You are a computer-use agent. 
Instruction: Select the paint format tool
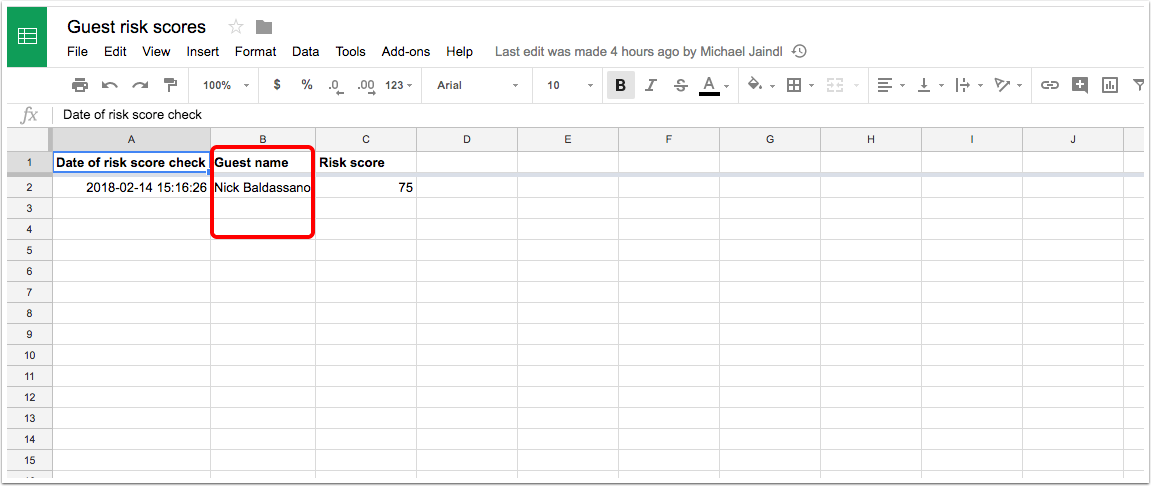pyautogui.click(x=170, y=85)
